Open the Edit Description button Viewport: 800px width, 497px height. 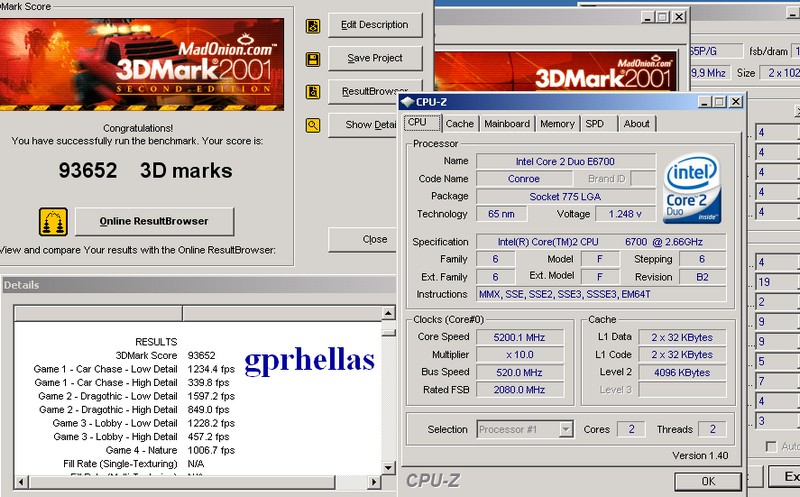tap(375, 24)
